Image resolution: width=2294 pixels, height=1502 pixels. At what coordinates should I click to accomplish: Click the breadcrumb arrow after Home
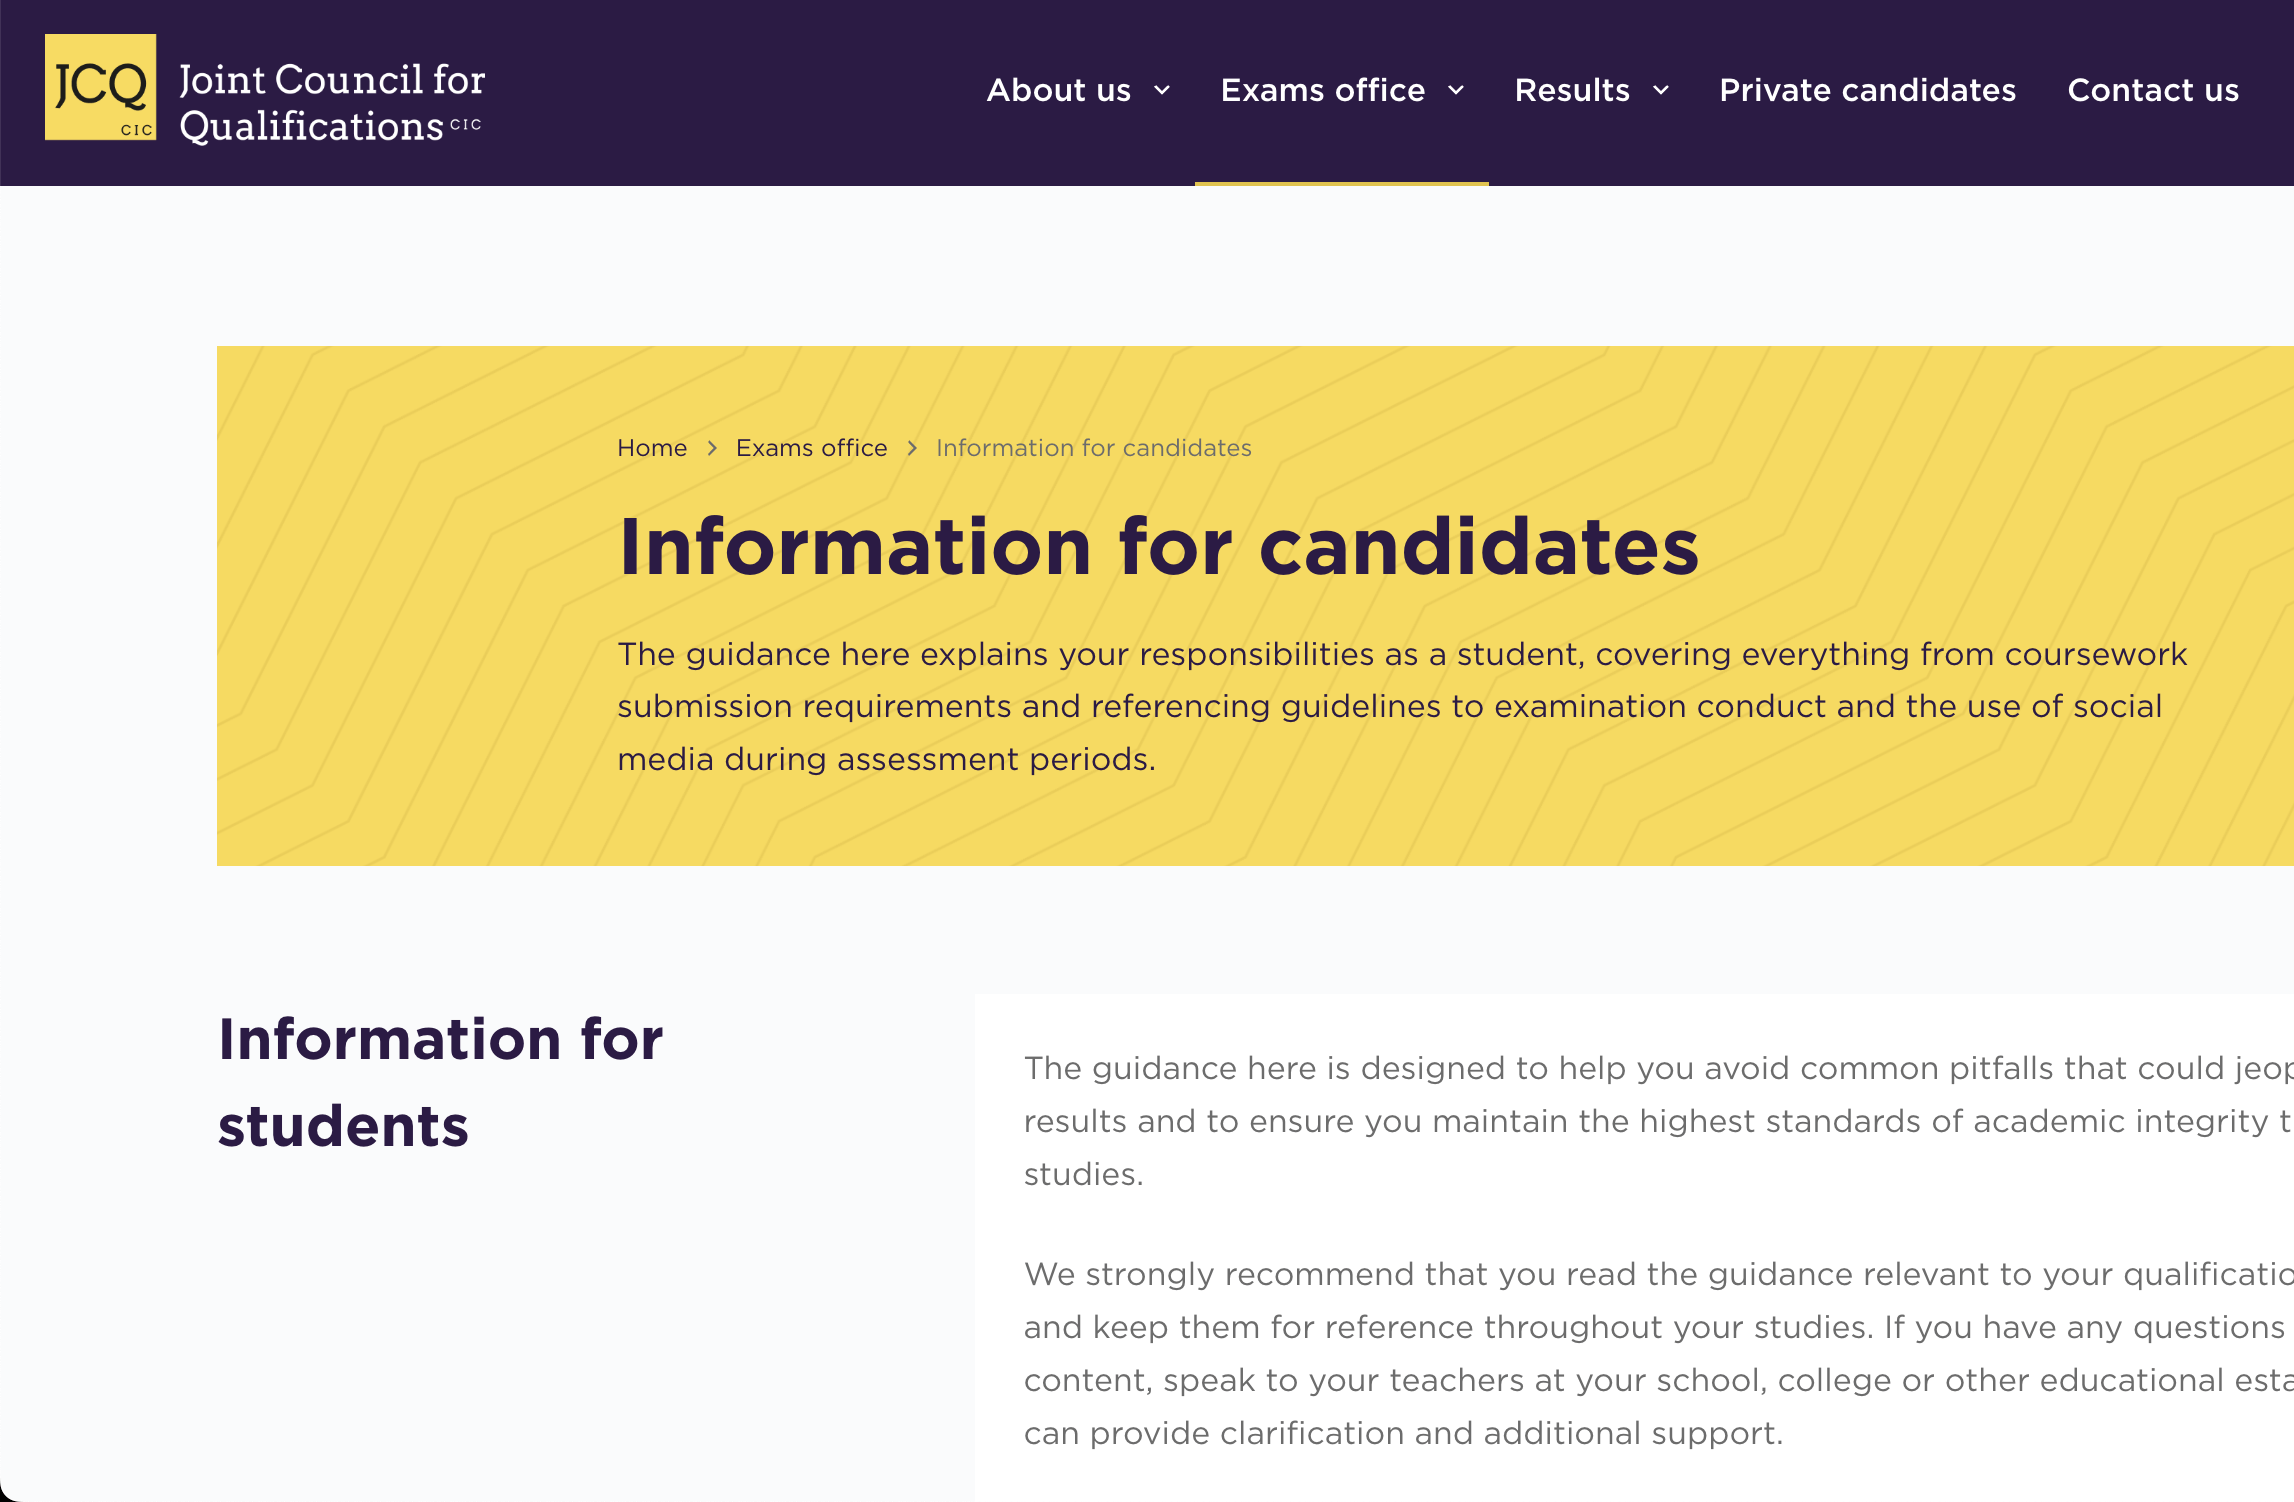click(x=712, y=448)
